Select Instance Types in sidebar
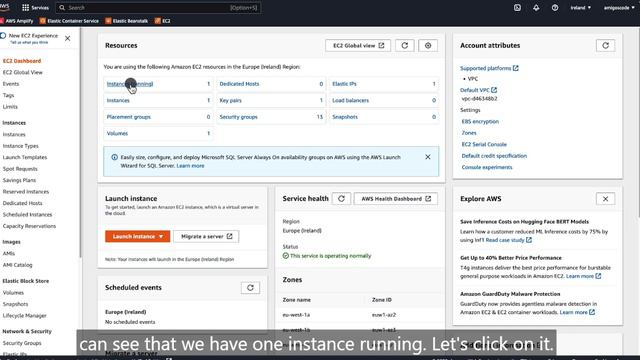 [x=20, y=146]
